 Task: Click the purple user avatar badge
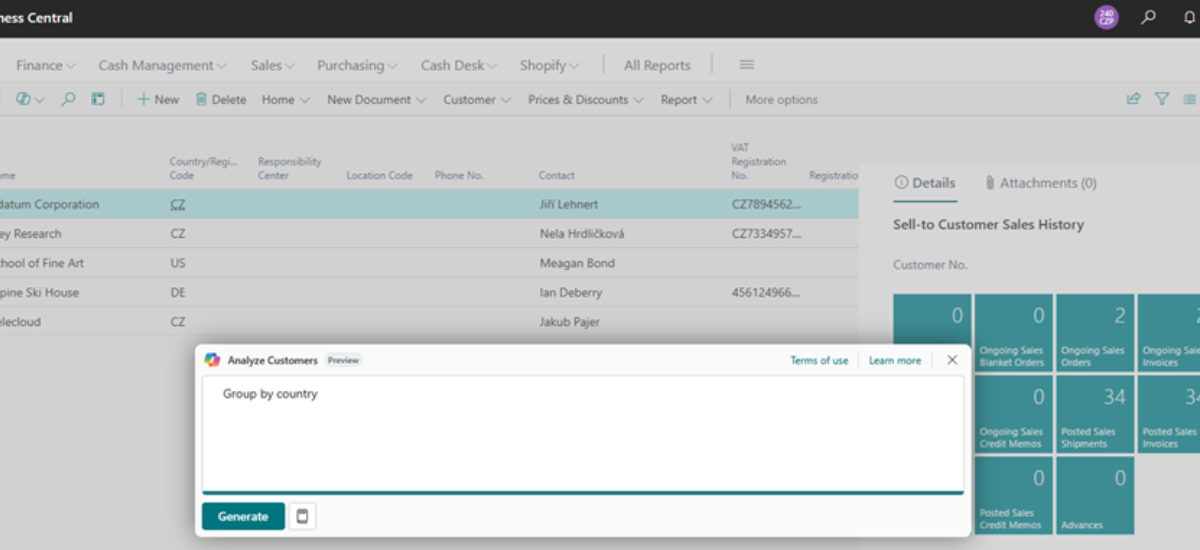coord(1106,17)
